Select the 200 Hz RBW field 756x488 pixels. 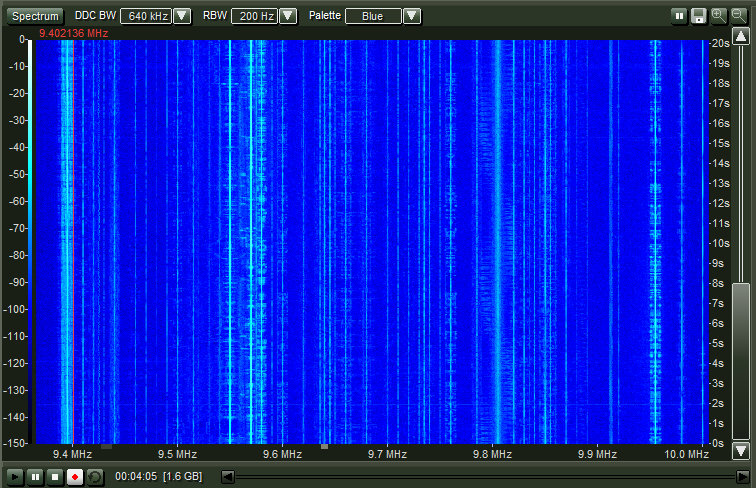[256, 16]
